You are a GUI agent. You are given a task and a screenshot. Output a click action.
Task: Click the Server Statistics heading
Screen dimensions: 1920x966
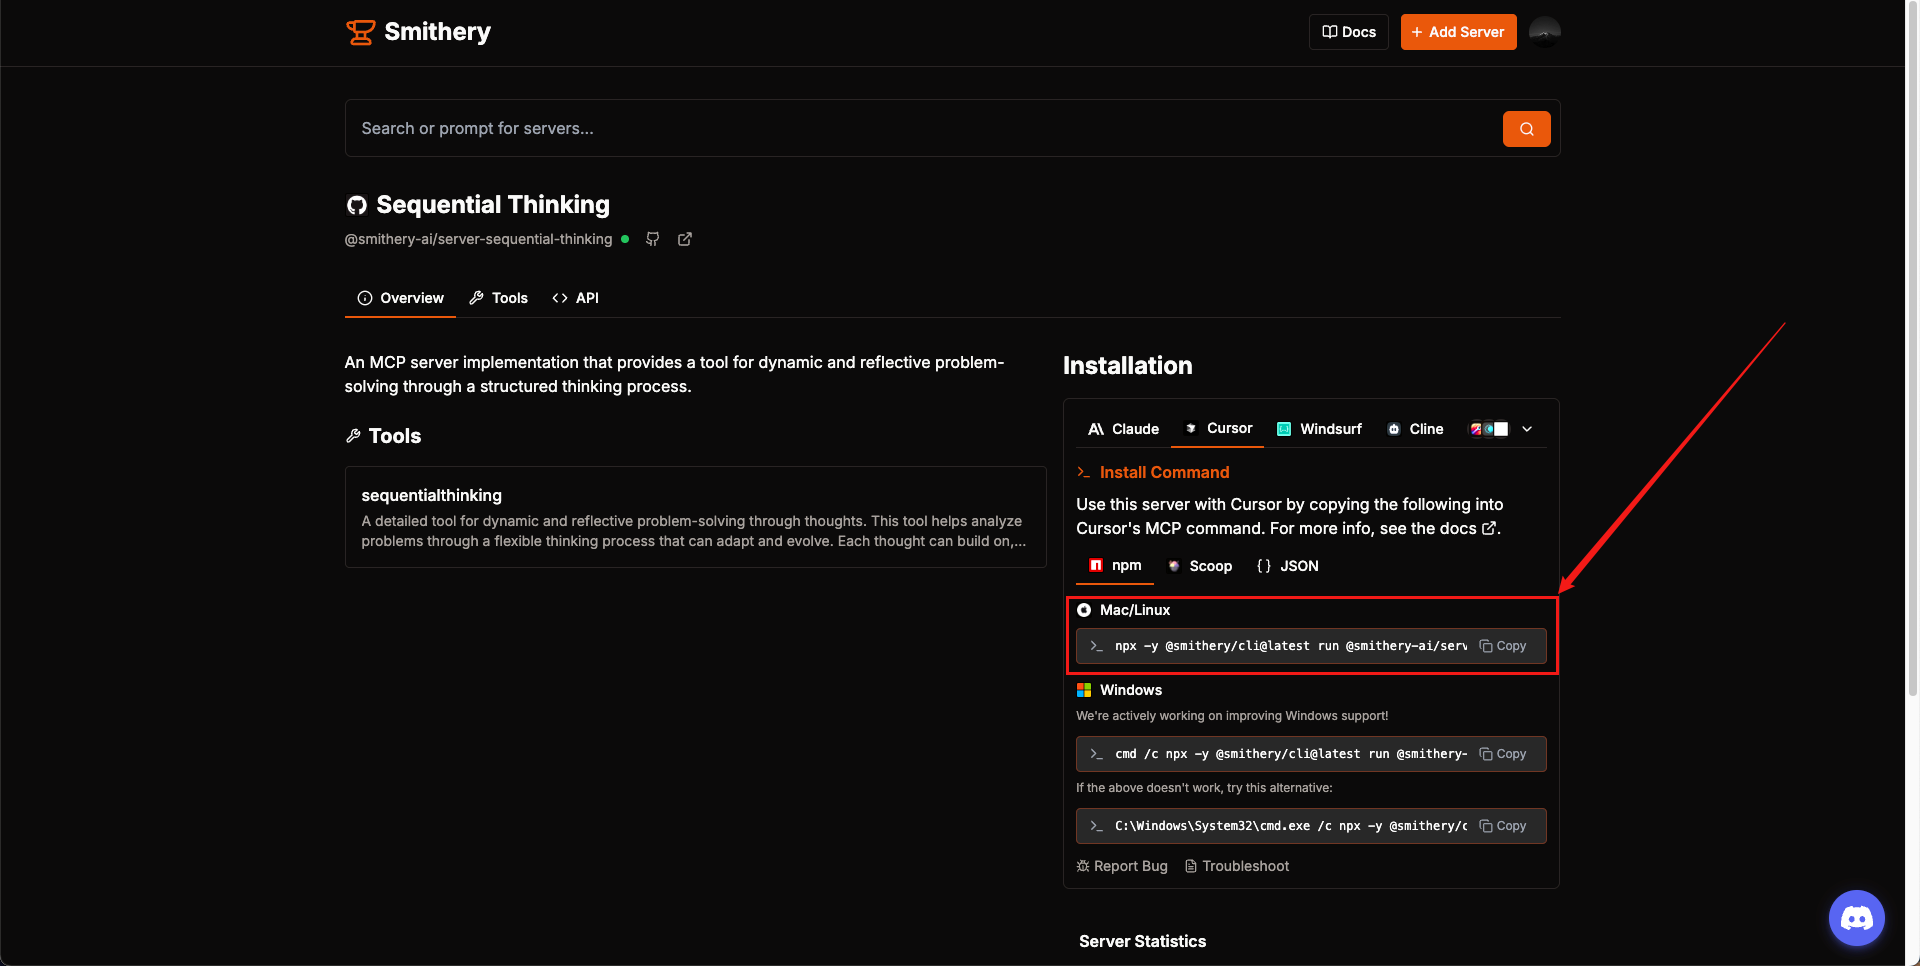[1142, 941]
